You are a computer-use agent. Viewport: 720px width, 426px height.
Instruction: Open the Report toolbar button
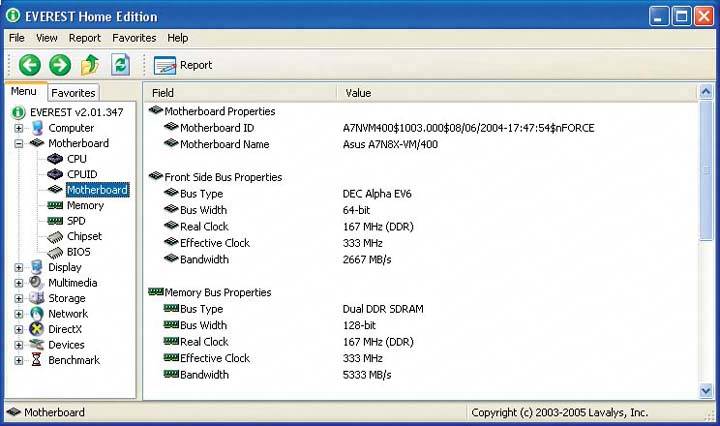click(x=184, y=65)
